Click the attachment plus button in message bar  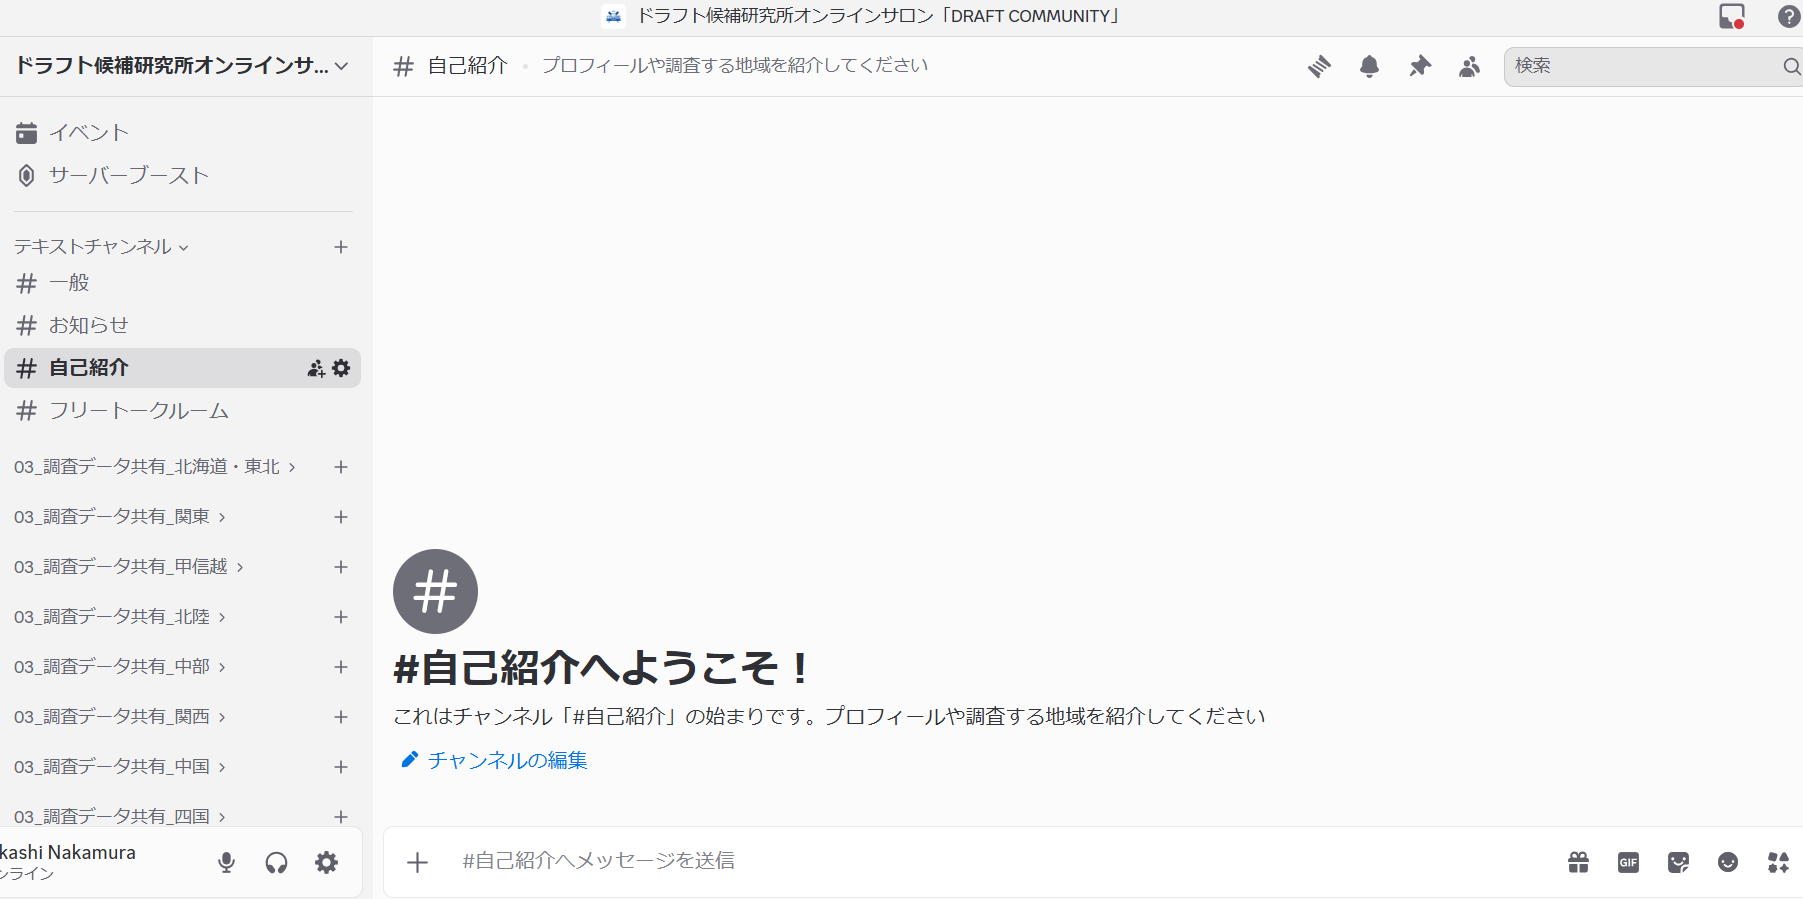point(418,862)
